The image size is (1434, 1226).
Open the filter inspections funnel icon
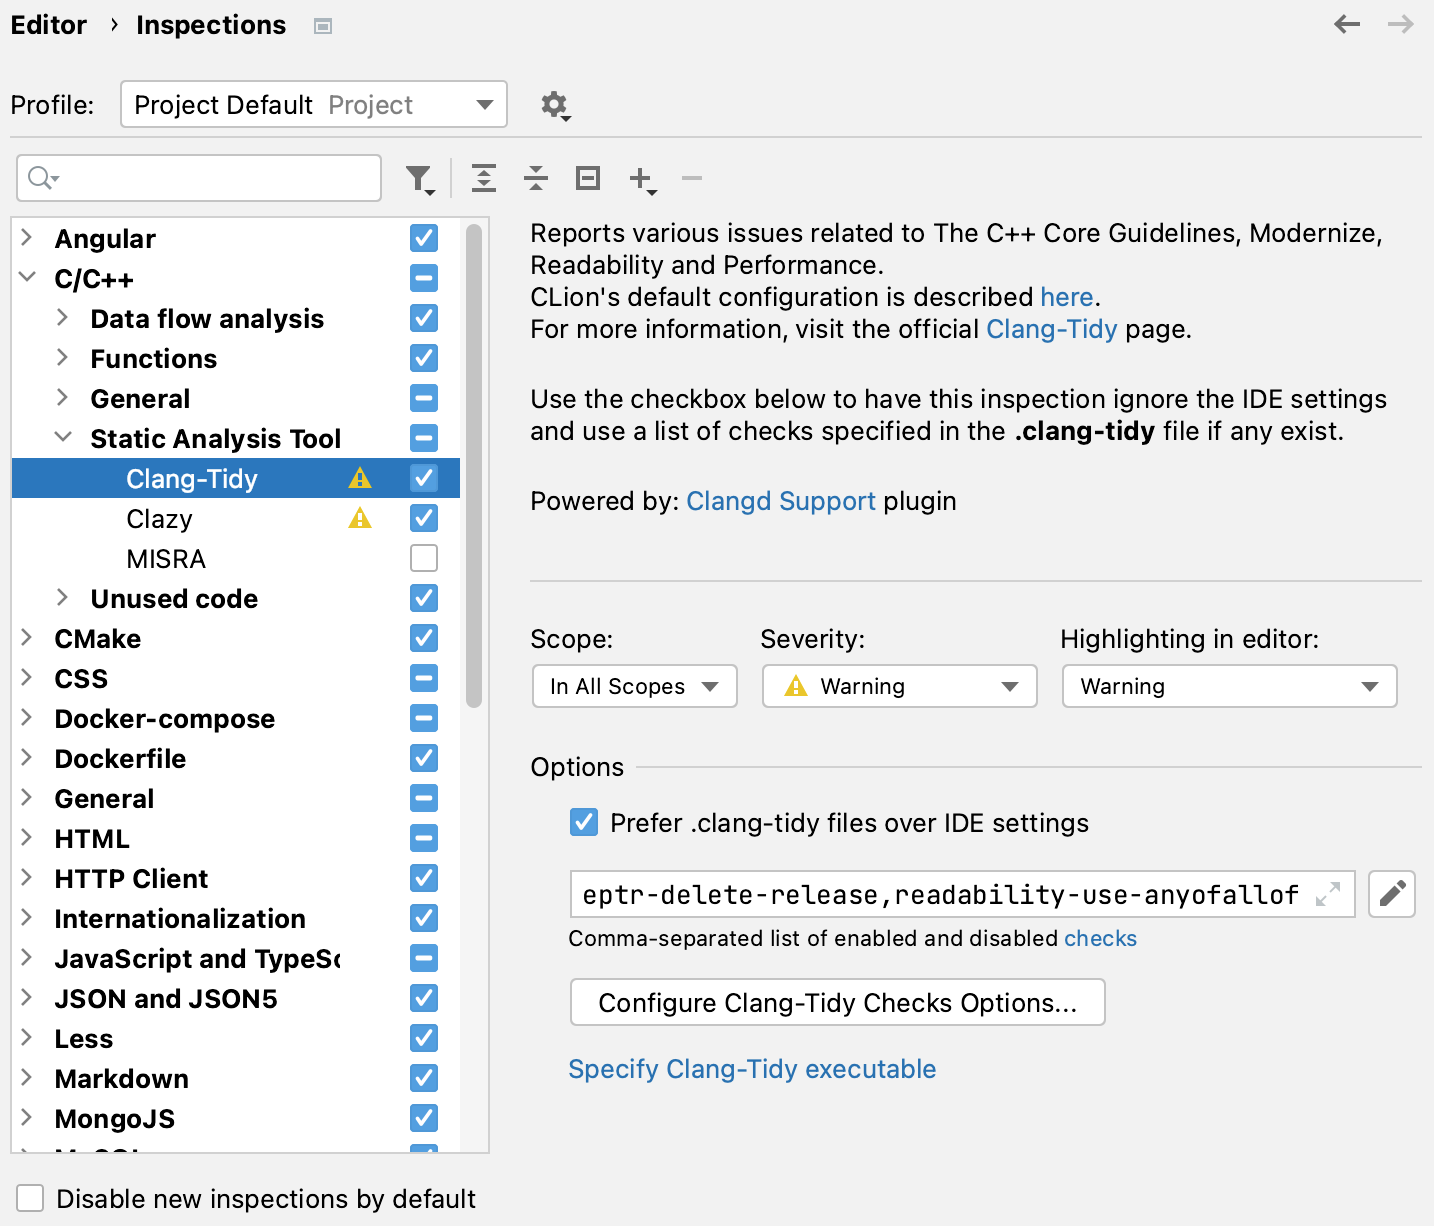pos(418,177)
